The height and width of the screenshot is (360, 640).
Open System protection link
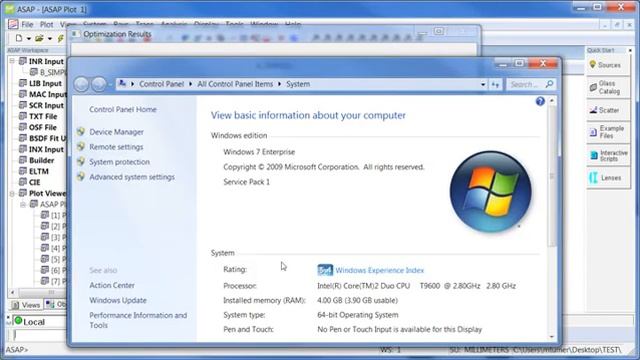coord(120,162)
